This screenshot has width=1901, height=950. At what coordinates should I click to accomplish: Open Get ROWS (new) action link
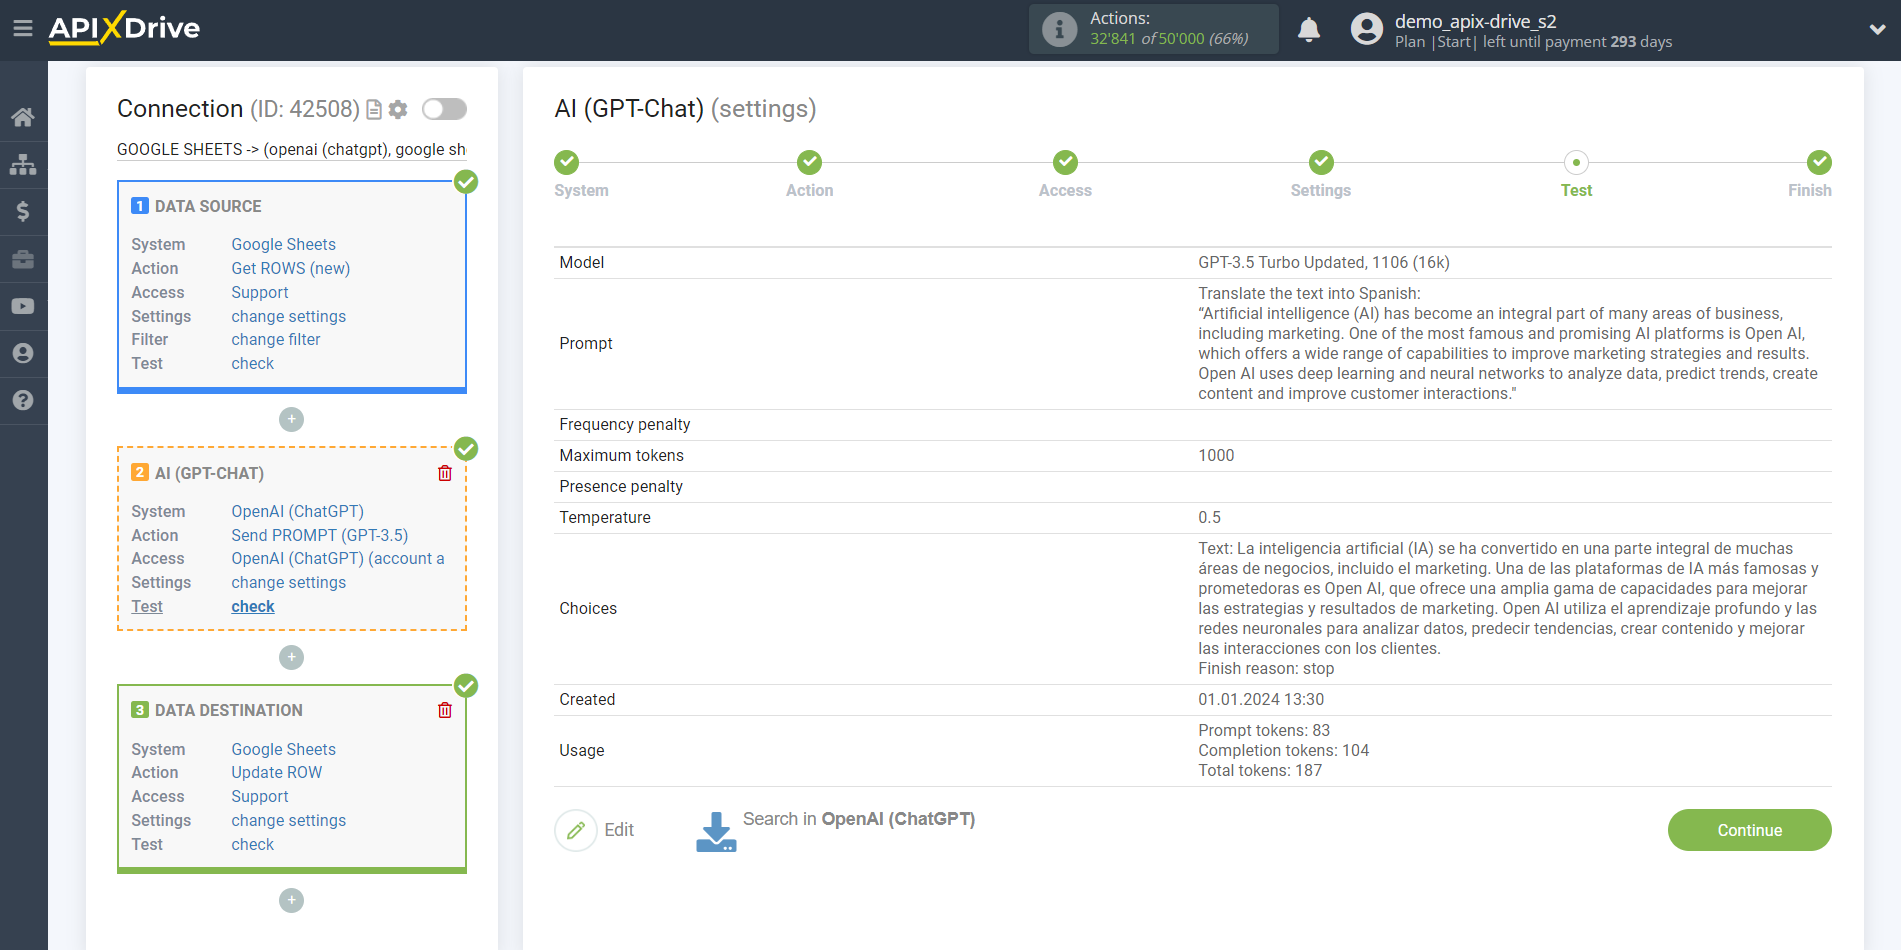(x=290, y=268)
